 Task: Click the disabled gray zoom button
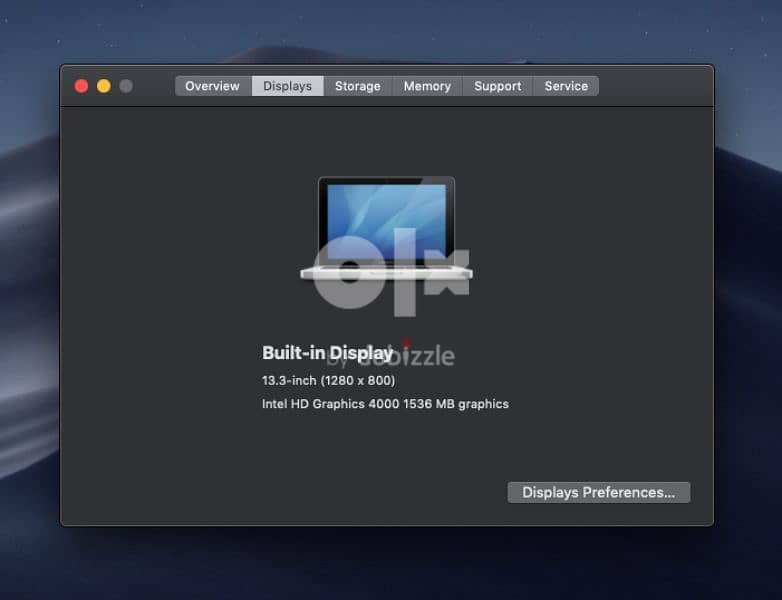coord(126,86)
